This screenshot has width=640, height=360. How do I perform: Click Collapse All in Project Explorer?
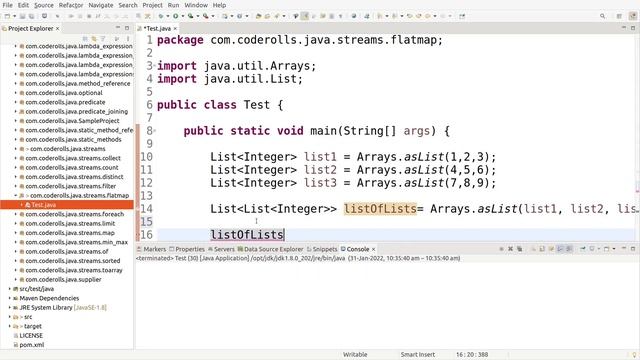coord(85,39)
